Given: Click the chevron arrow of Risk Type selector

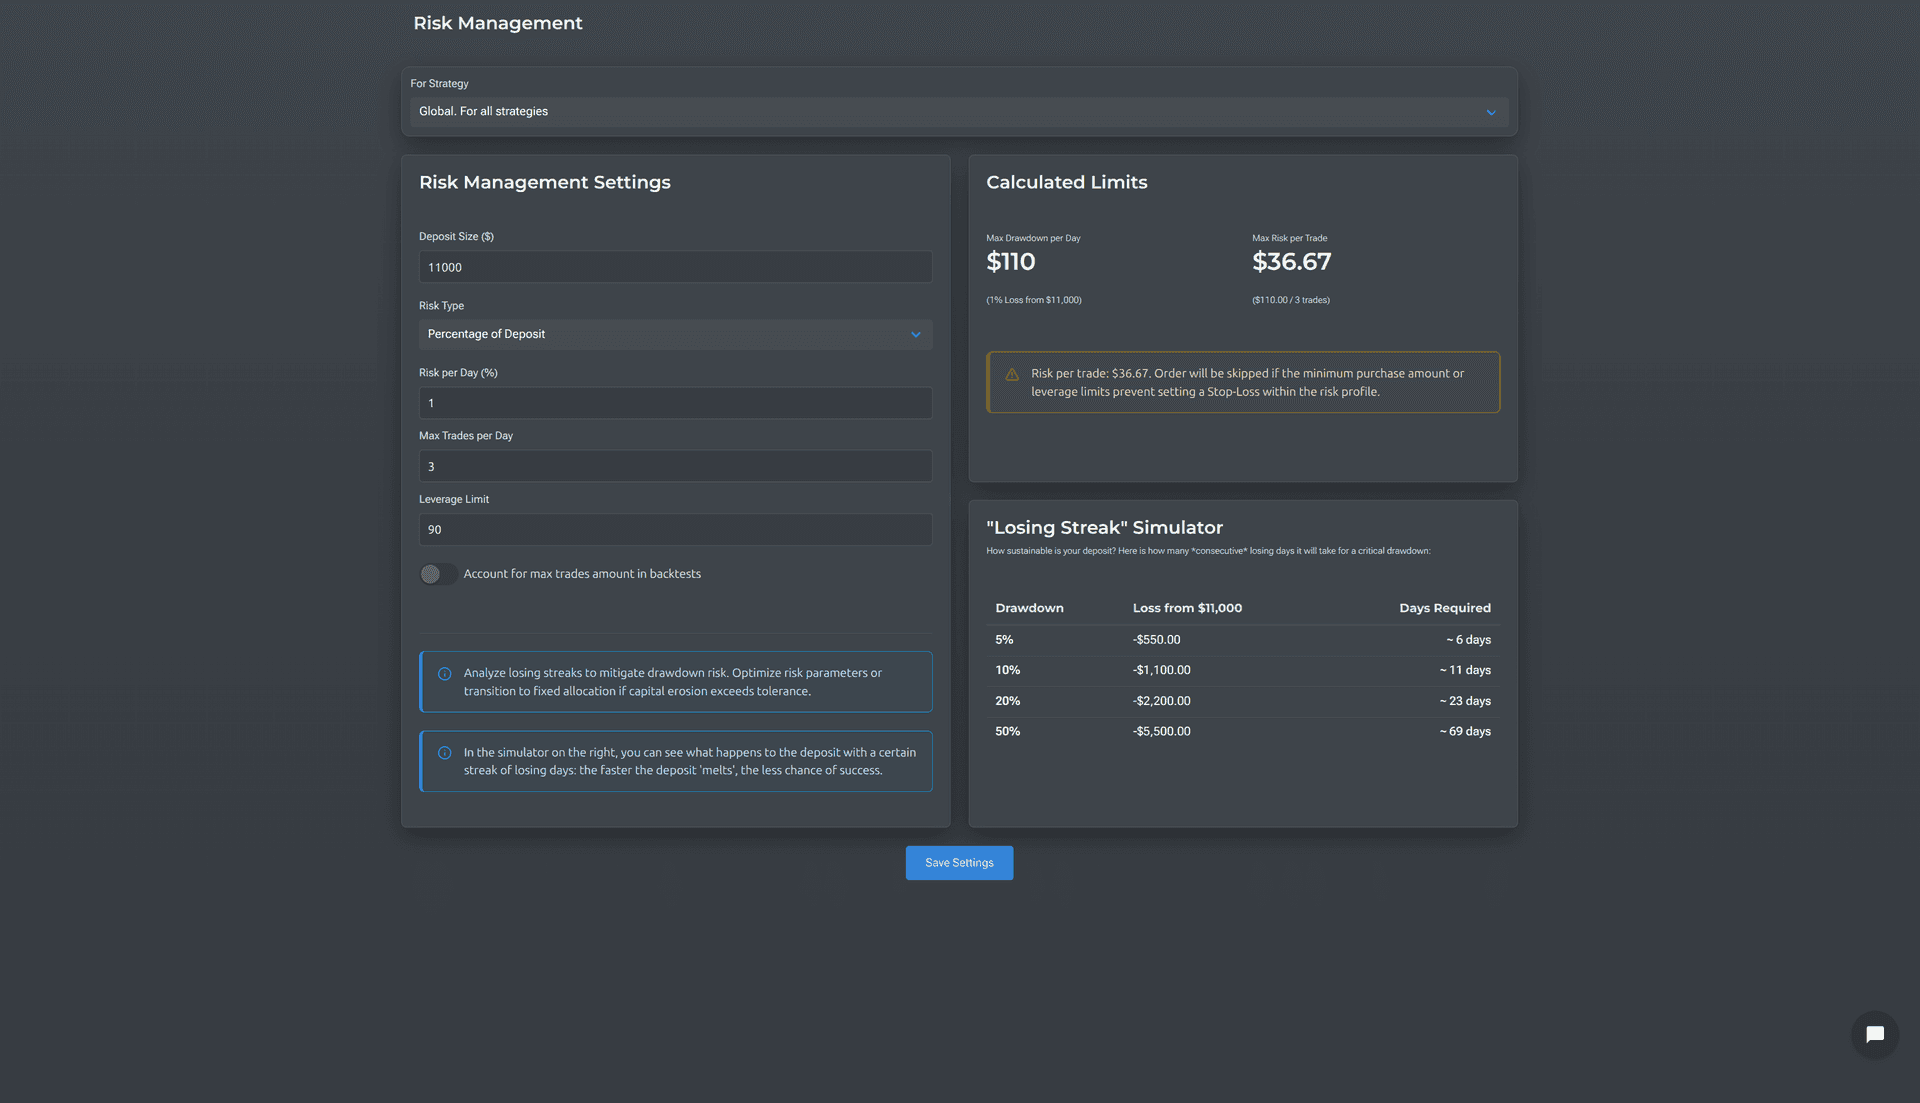Looking at the screenshot, I should [915, 335].
